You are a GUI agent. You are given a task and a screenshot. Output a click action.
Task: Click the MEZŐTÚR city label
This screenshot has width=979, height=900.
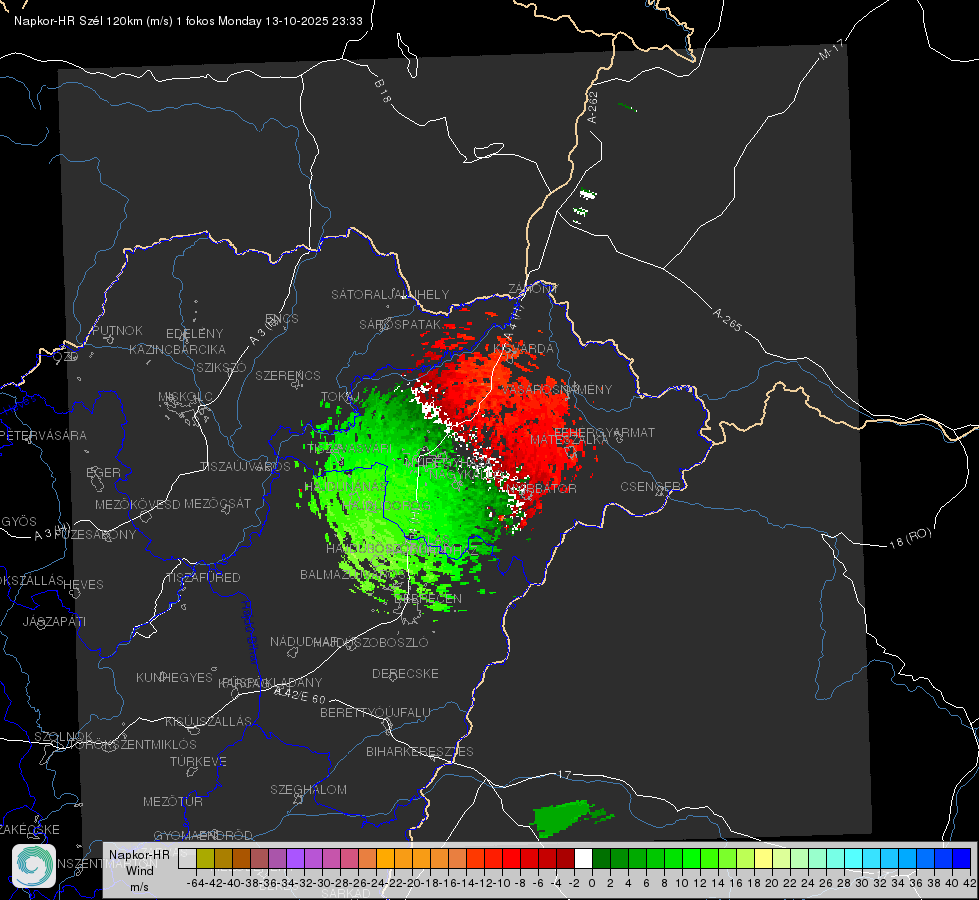click(173, 801)
